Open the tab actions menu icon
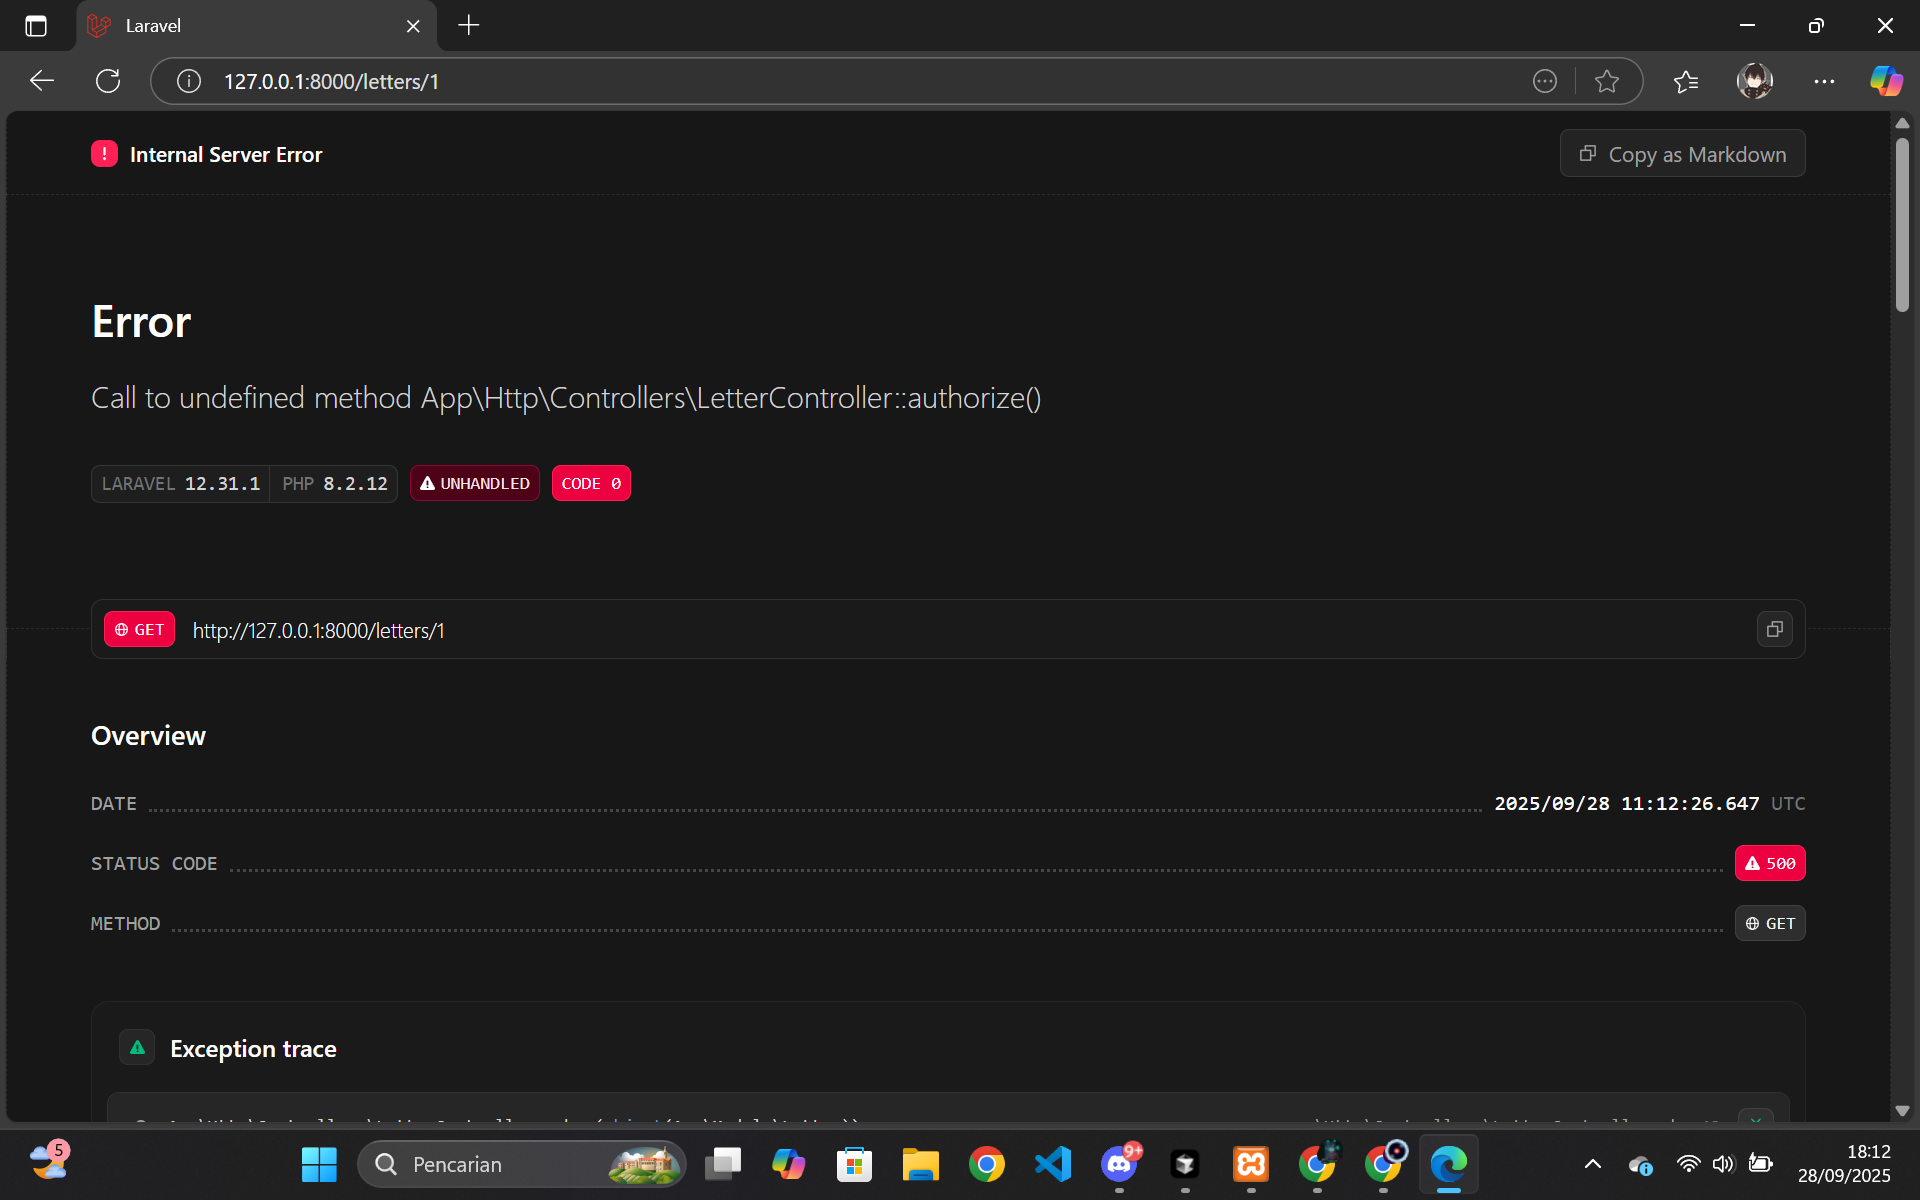Image resolution: width=1920 pixels, height=1200 pixels. click(36, 26)
